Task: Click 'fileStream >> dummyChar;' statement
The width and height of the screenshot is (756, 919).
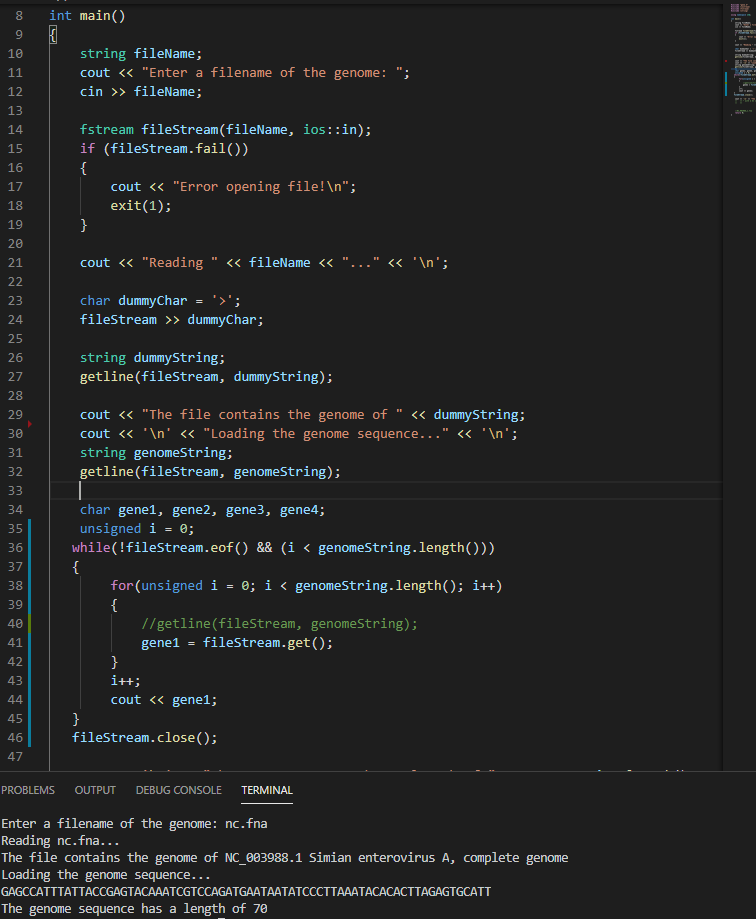Action: tap(172, 320)
